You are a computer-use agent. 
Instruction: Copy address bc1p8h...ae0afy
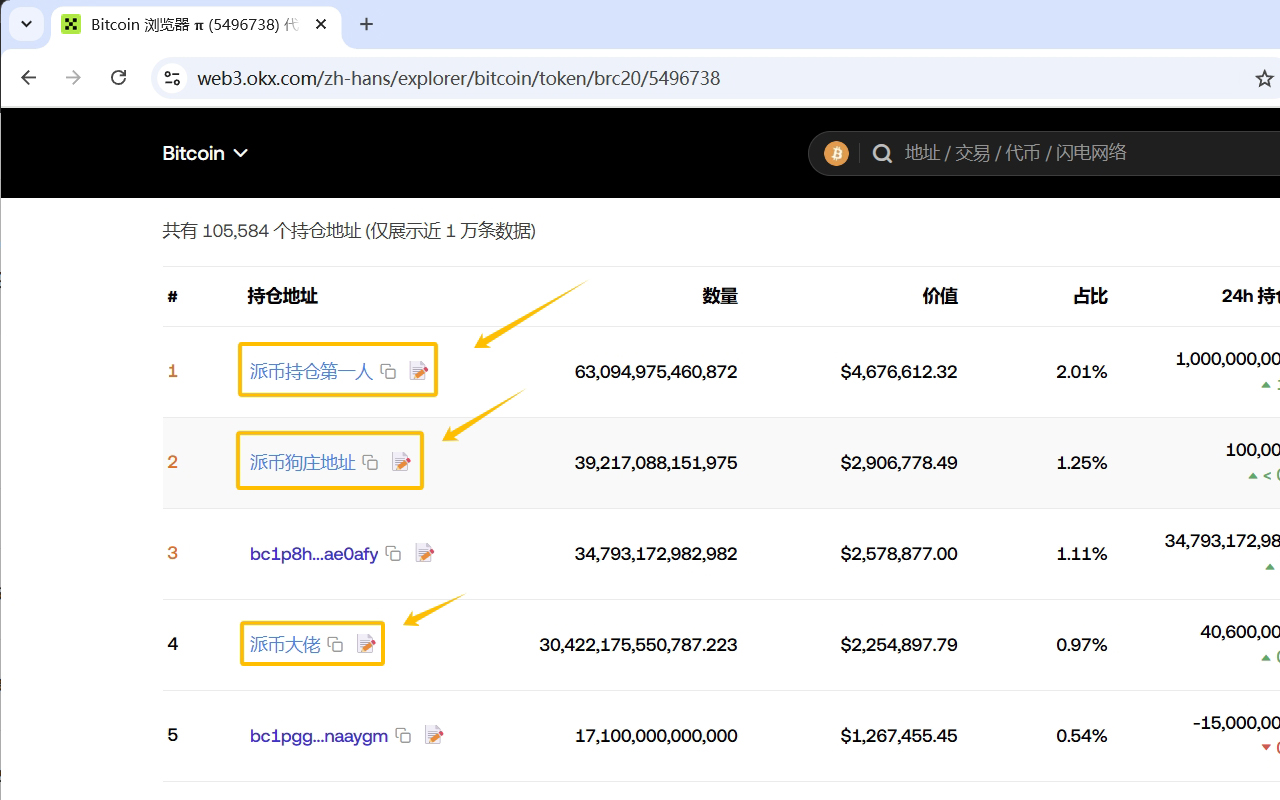point(394,553)
